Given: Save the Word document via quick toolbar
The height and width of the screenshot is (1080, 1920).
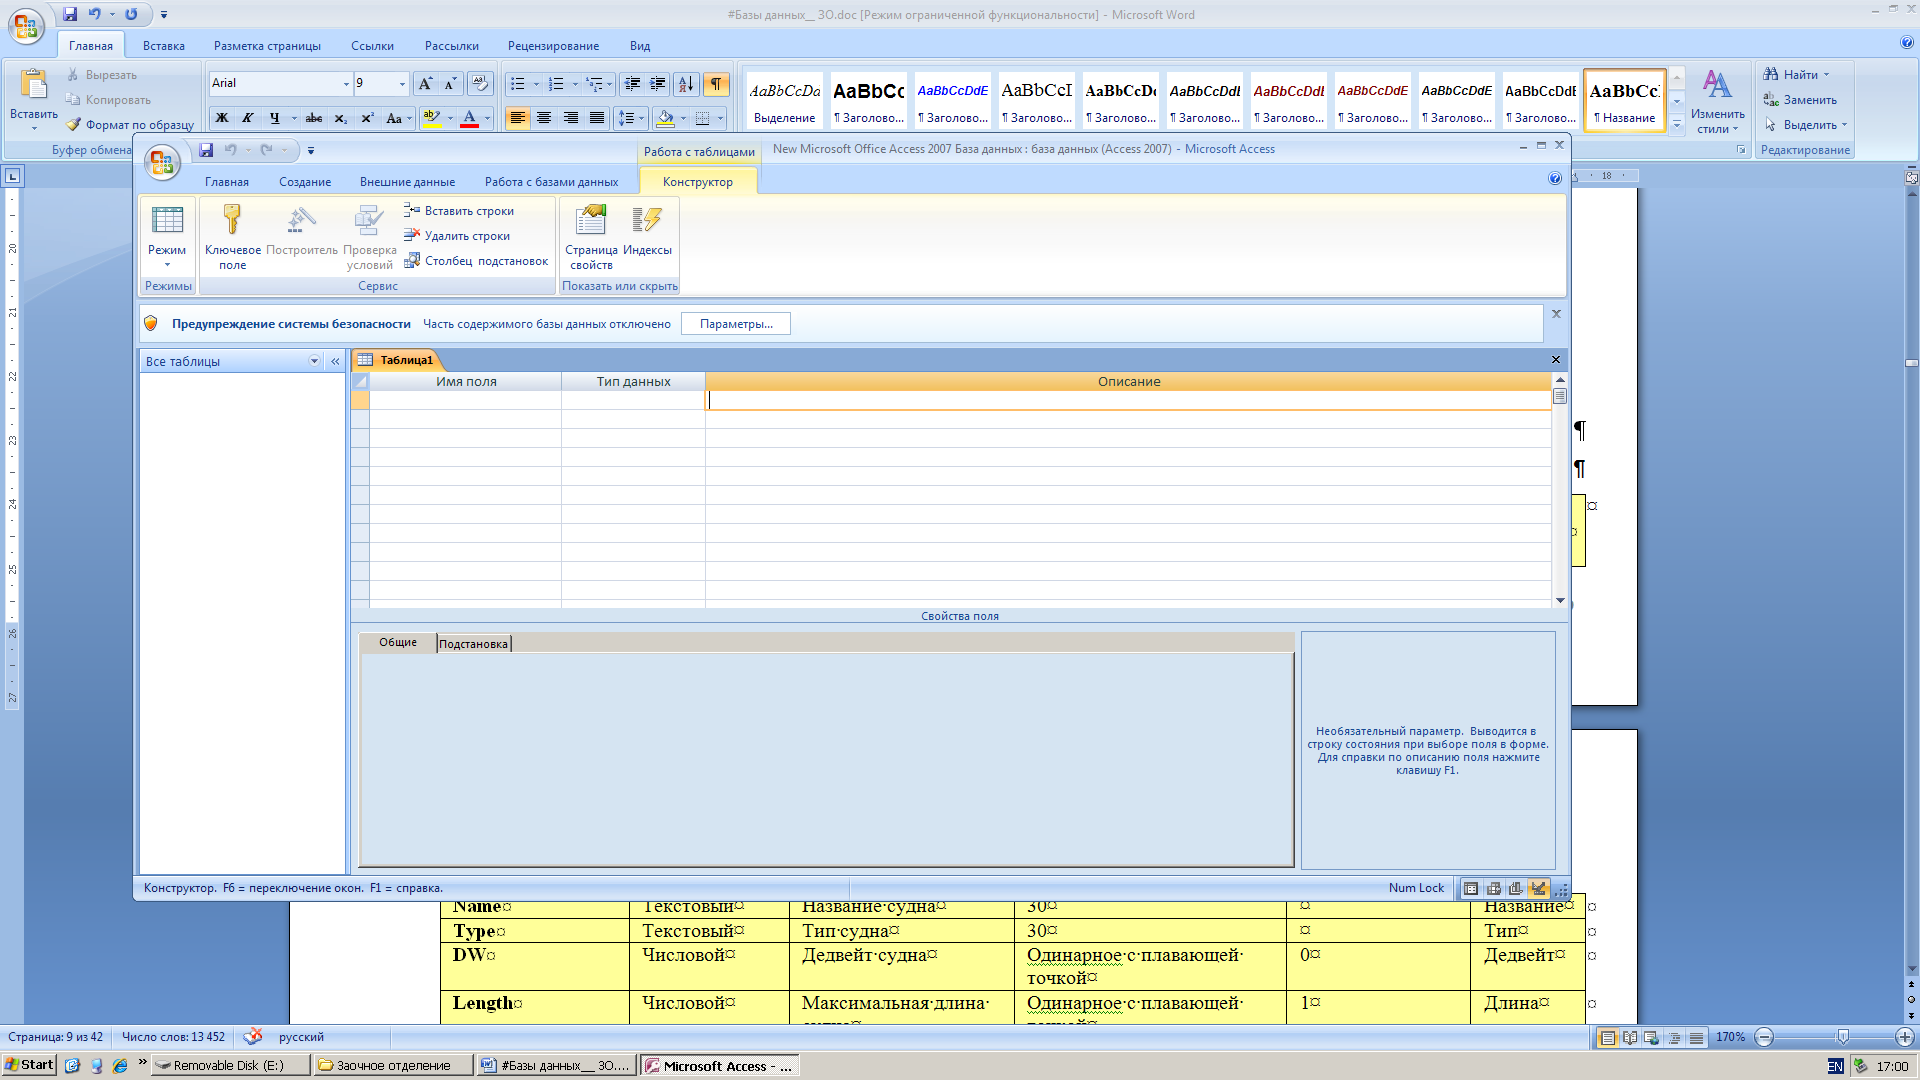Looking at the screenshot, I should [x=70, y=14].
